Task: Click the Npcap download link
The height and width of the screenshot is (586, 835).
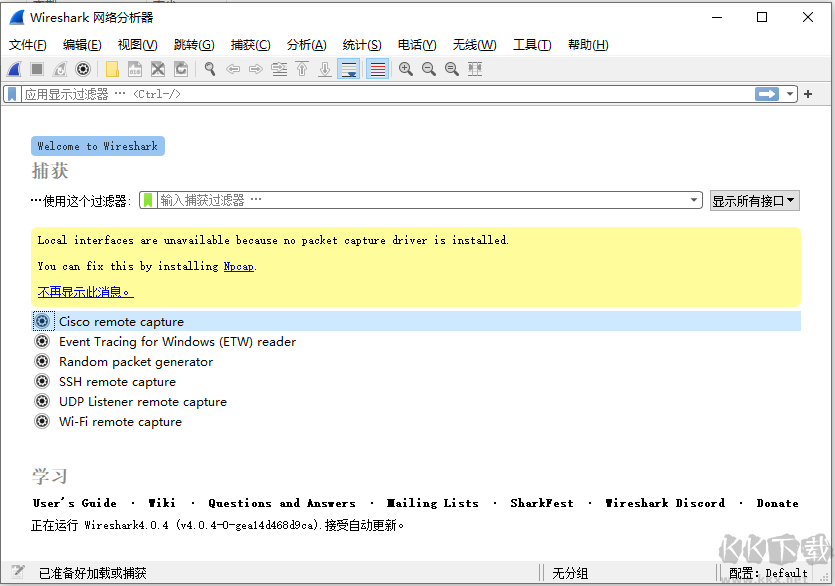Action: pyautogui.click(x=238, y=266)
